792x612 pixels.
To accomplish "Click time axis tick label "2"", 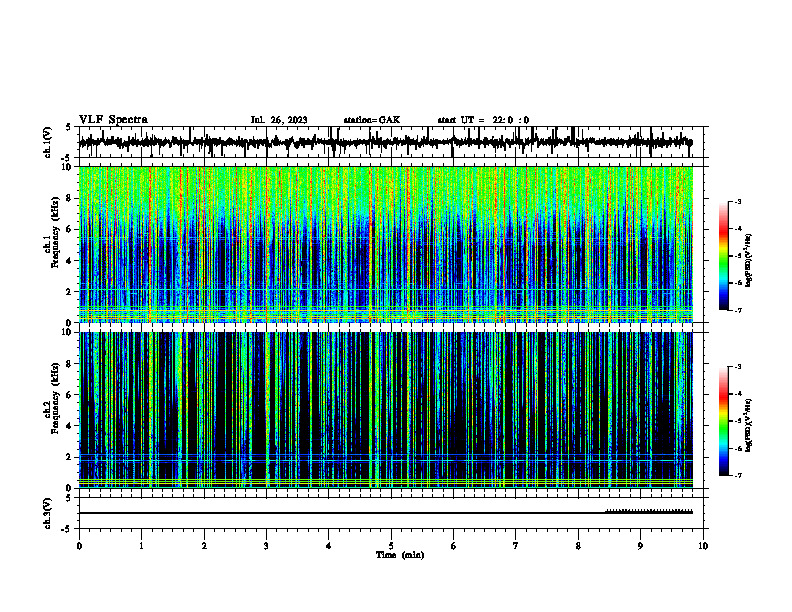I will coord(204,546).
